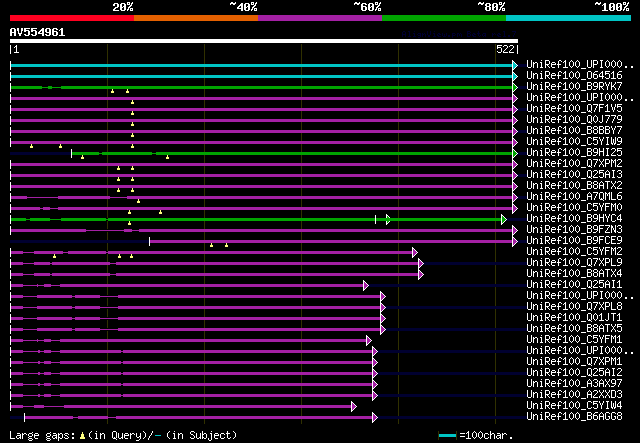The height and width of the screenshot is (443, 640).
Task: Click the arrowhead ending the C5YFM0 alignment bar
Action: (515, 209)
